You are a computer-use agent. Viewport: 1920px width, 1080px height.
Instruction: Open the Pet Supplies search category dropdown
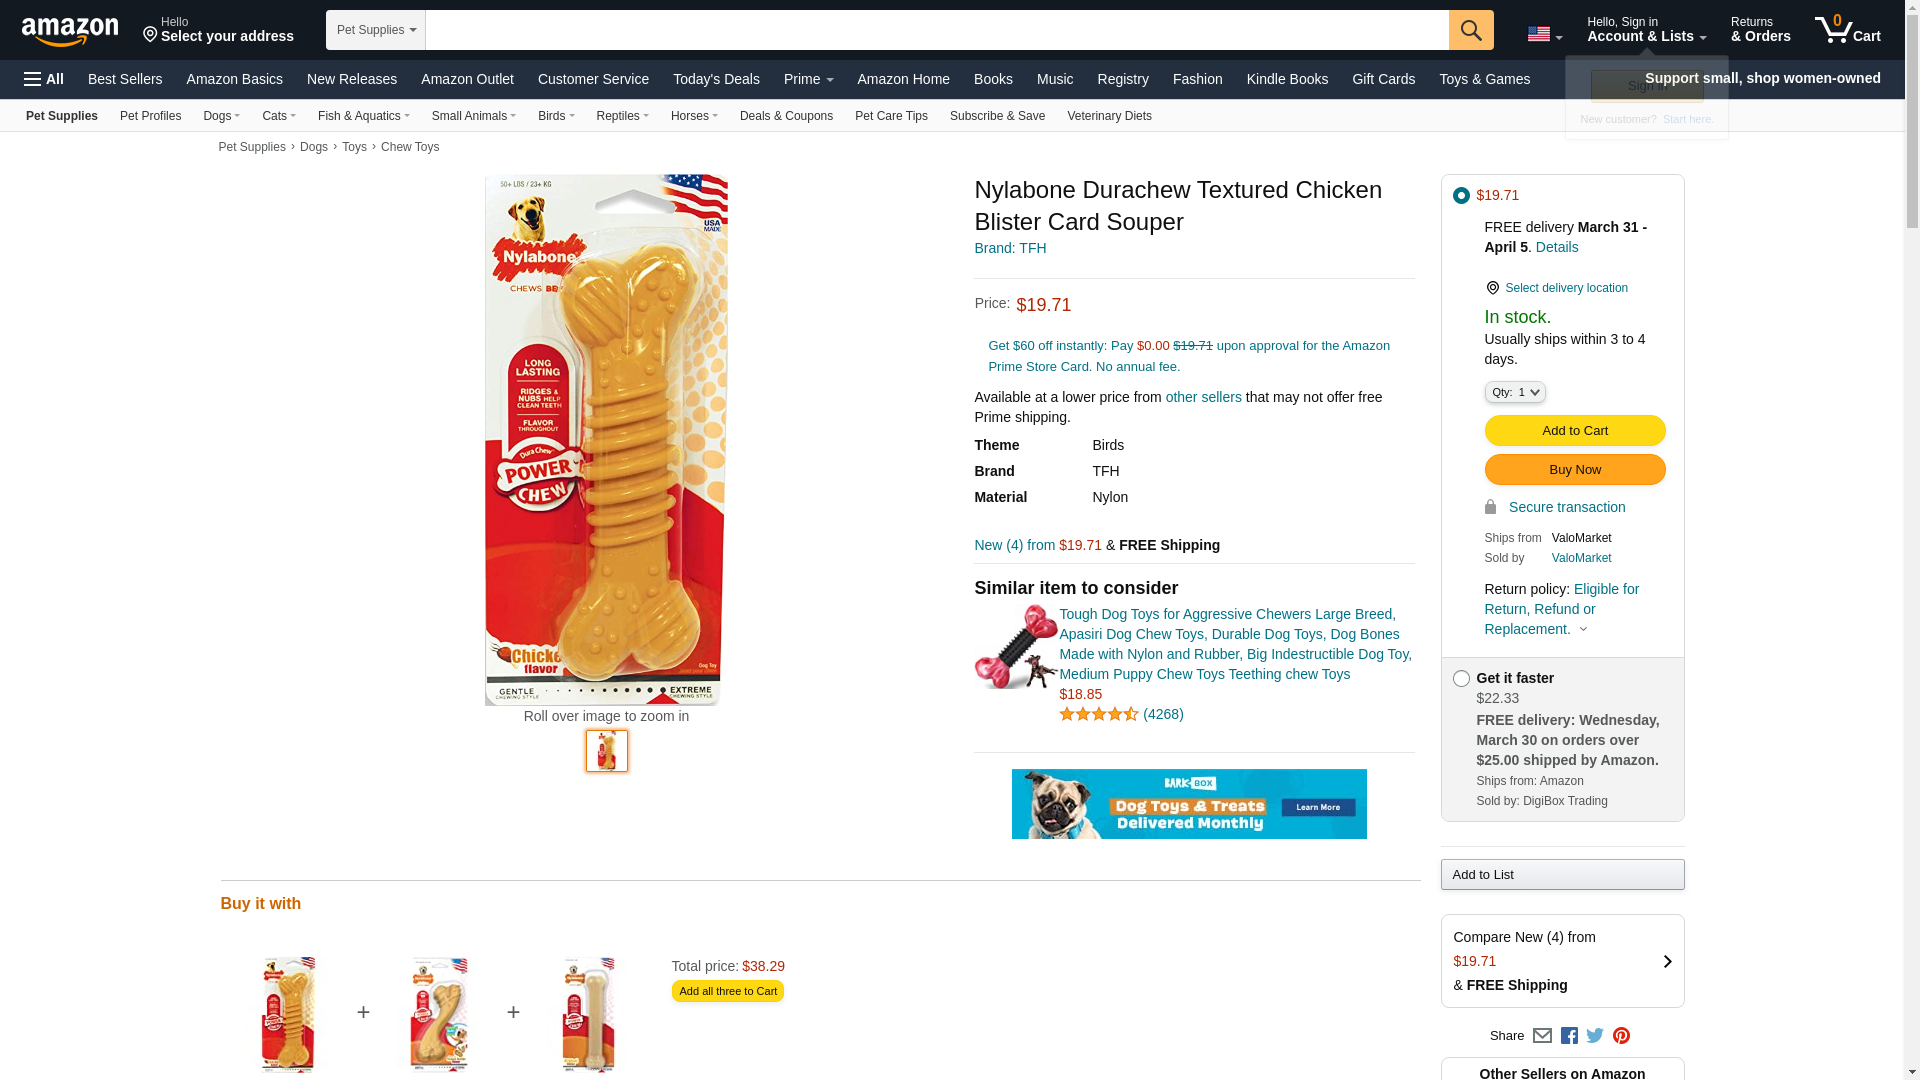tap(376, 30)
